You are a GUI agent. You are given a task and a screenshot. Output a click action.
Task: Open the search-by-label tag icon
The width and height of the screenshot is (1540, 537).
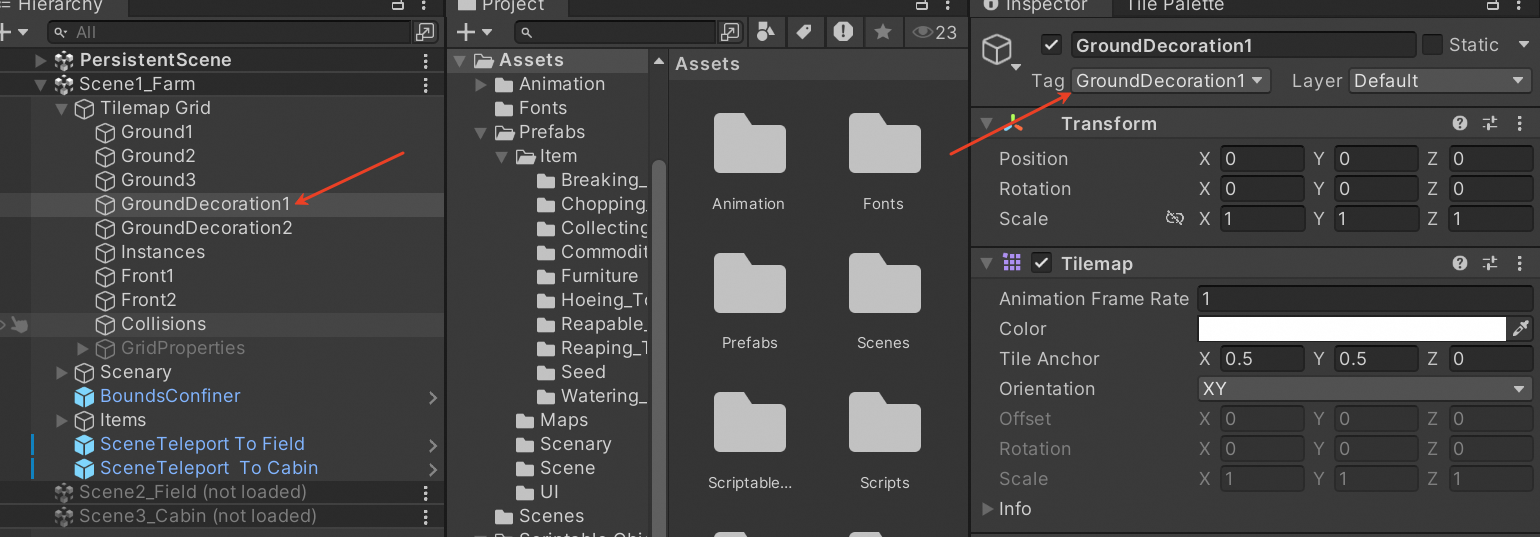tap(804, 32)
